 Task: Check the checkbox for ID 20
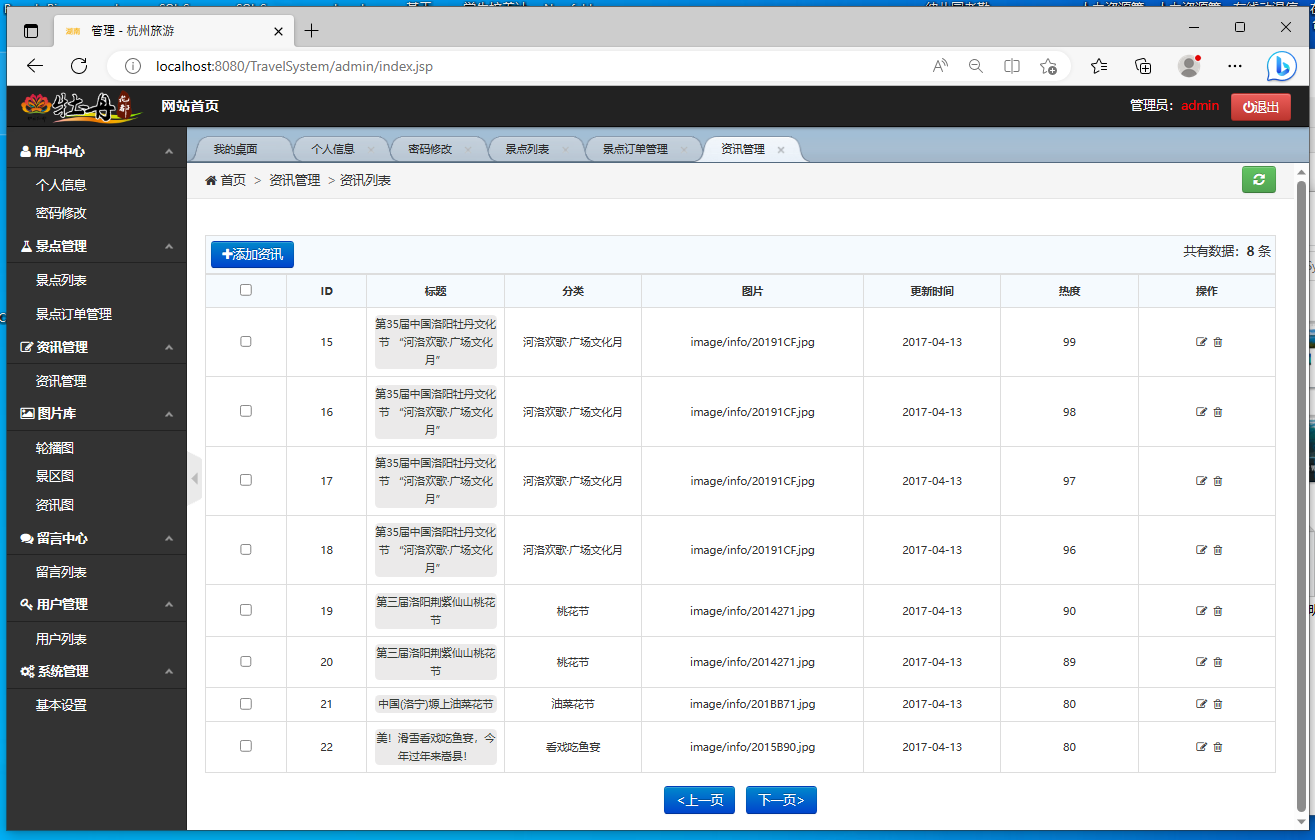click(246, 661)
